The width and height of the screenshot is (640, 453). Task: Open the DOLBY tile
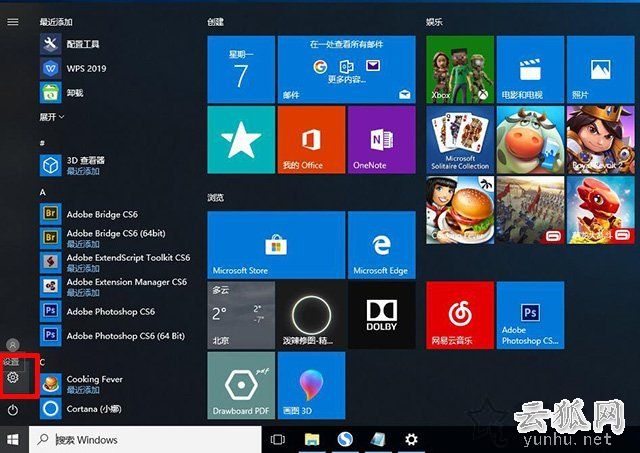pos(382,315)
